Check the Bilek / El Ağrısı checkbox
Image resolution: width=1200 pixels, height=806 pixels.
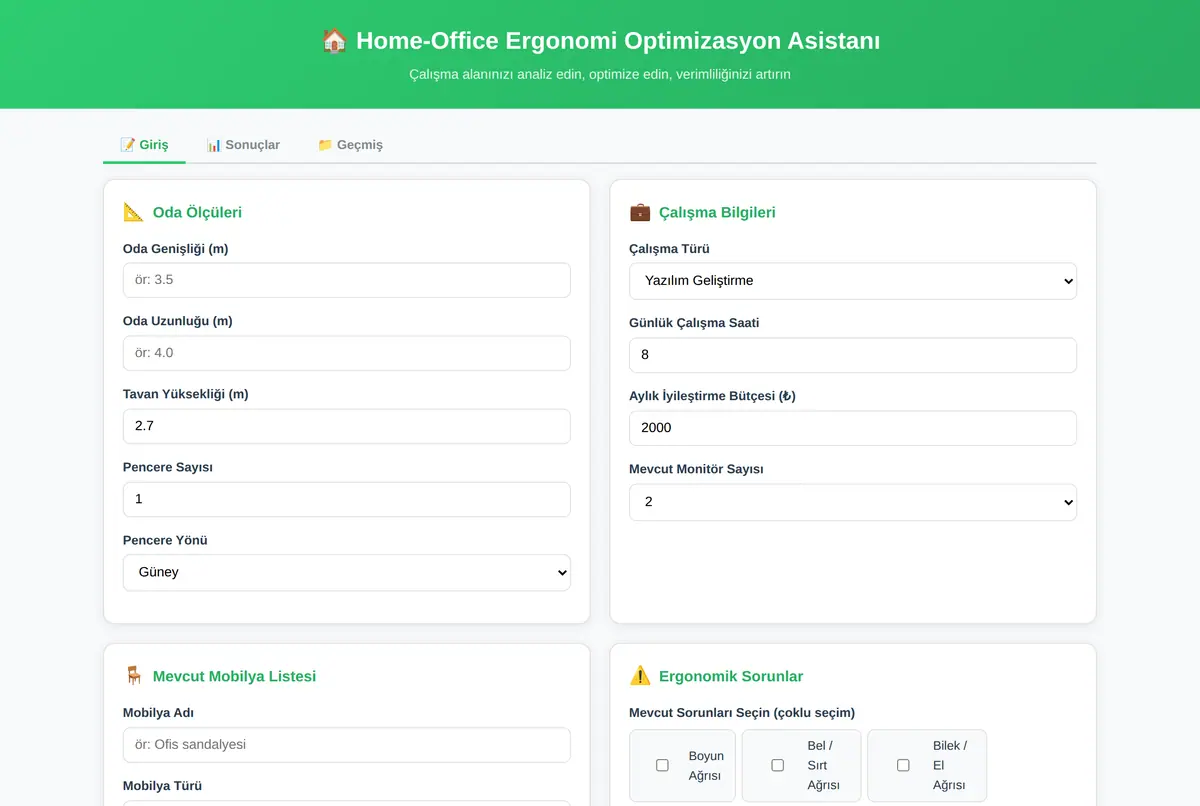tap(903, 765)
